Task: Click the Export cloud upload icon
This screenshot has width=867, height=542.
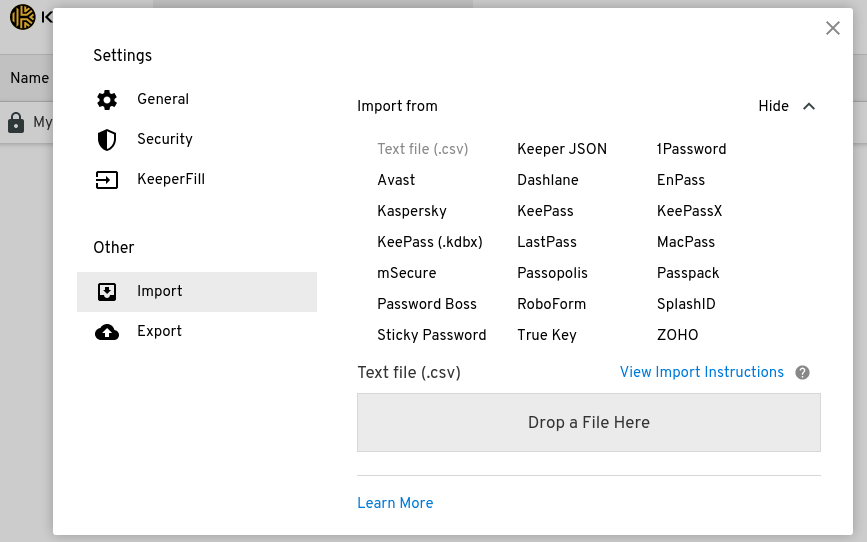Action: coord(107,332)
